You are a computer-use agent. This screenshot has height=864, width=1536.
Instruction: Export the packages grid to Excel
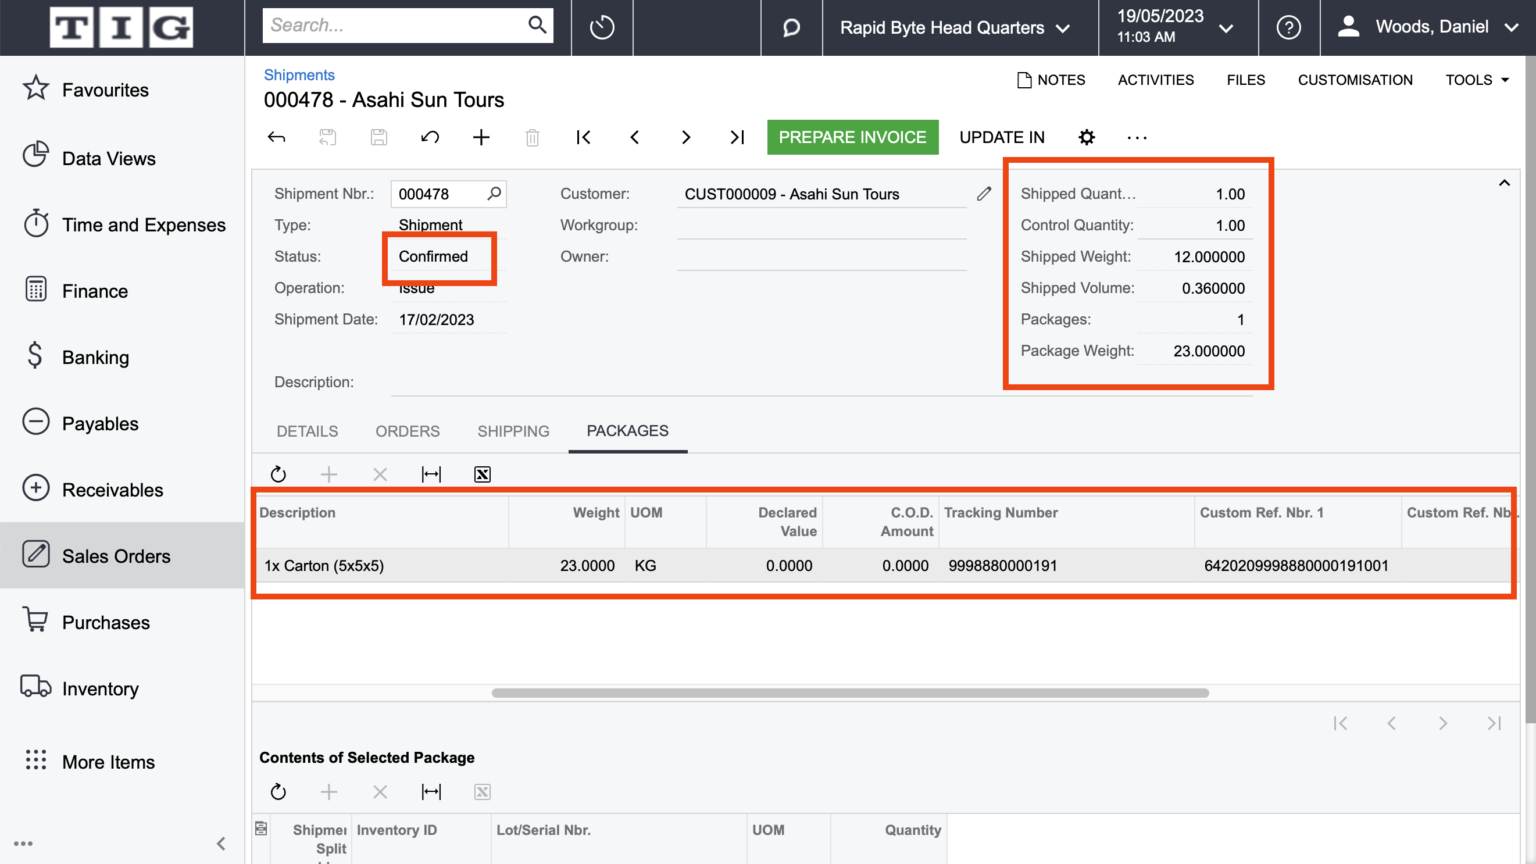click(482, 474)
